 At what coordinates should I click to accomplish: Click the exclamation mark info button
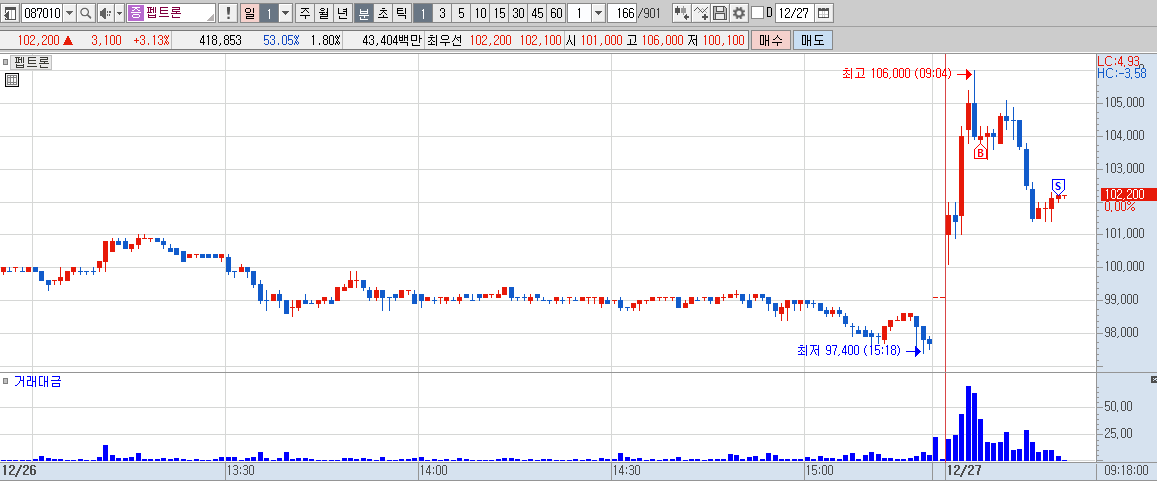click(228, 13)
